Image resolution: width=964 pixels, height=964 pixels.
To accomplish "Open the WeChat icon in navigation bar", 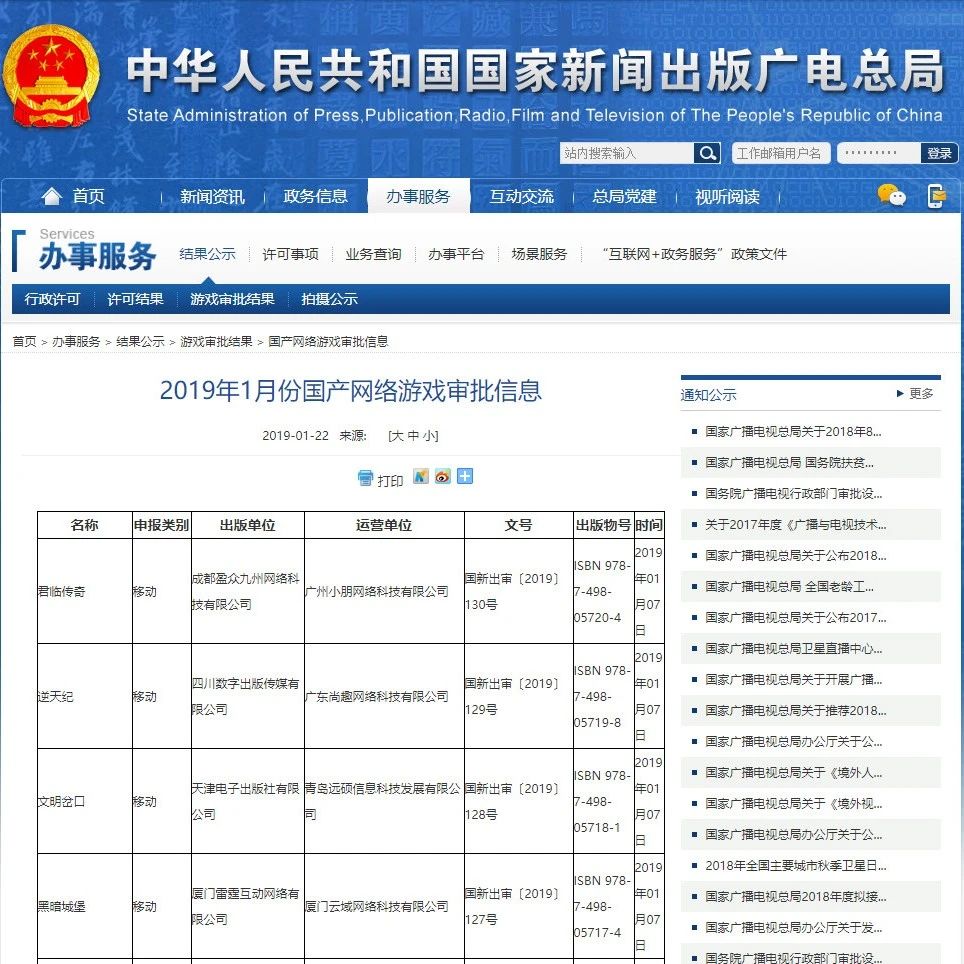I will pyautogui.click(x=891, y=196).
